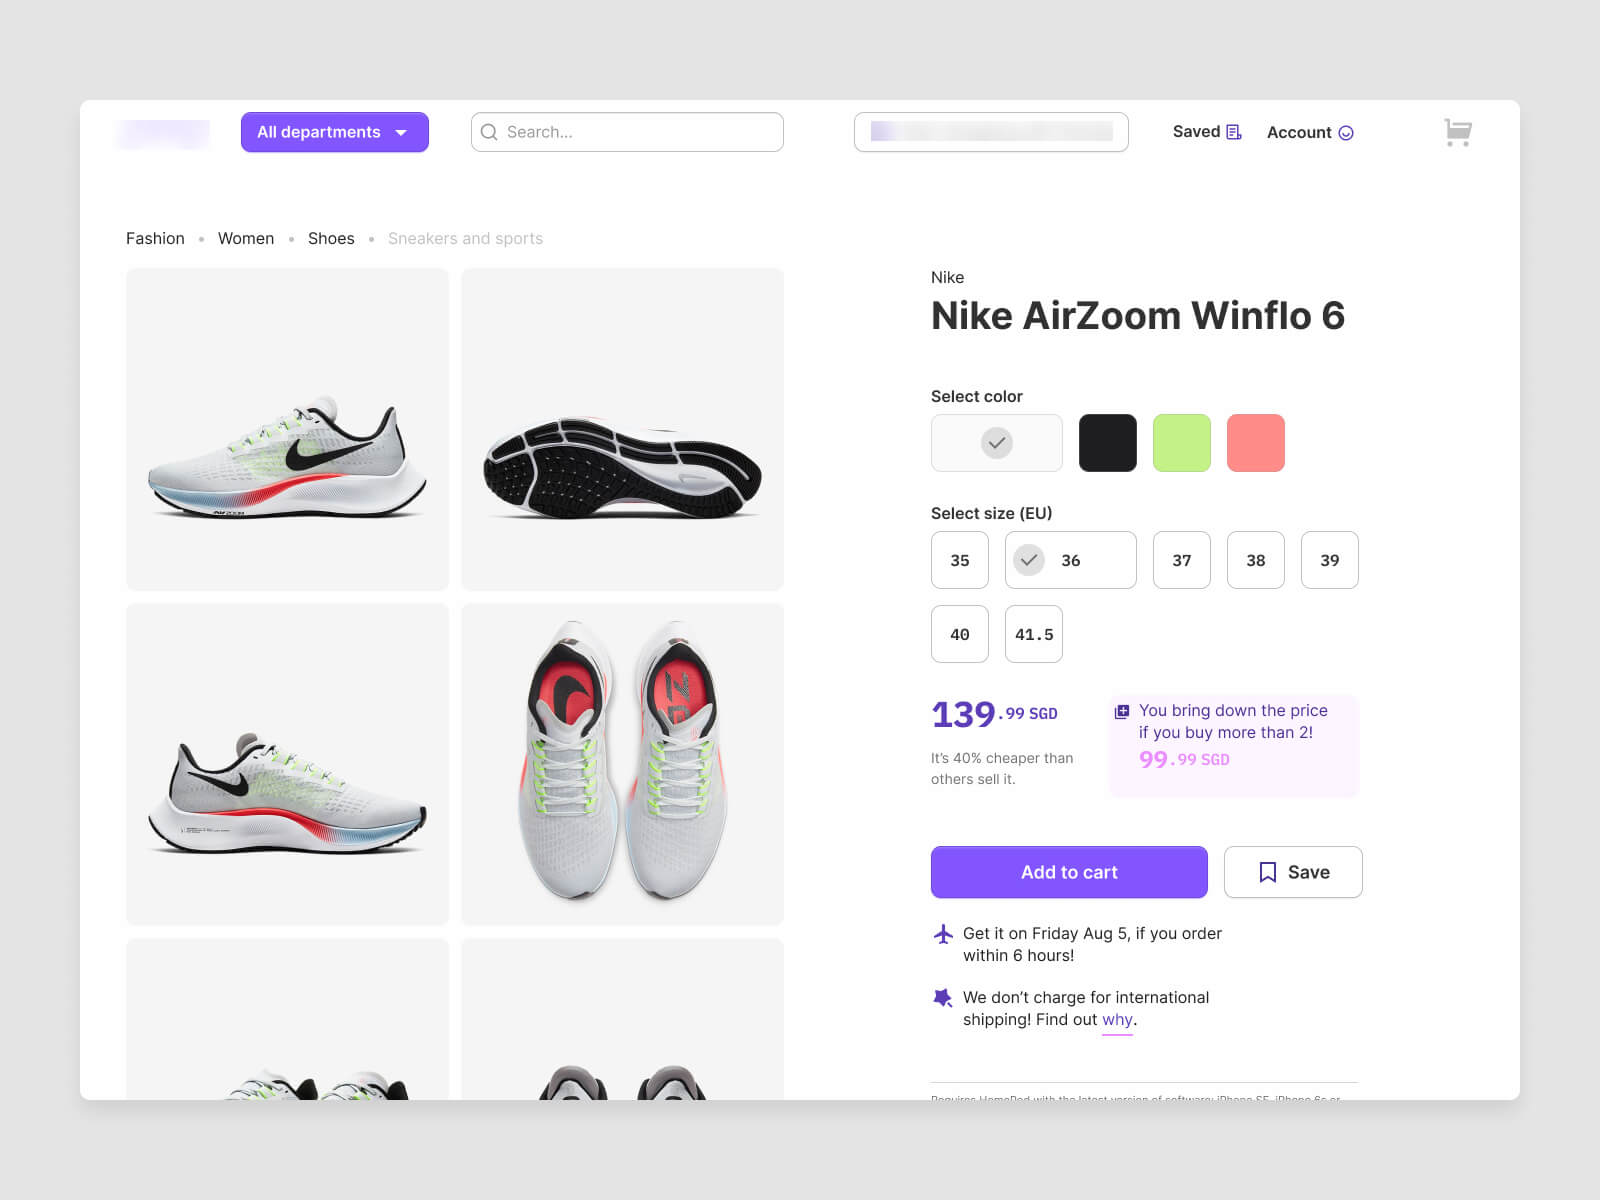The width and height of the screenshot is (1600, 1200).
Task: Click the Account smiley icon
Action: point(1346,133)
